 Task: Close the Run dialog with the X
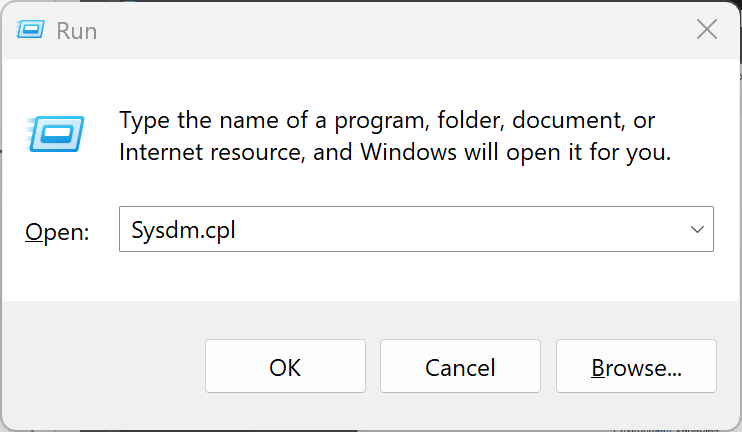tap(707, 29)
